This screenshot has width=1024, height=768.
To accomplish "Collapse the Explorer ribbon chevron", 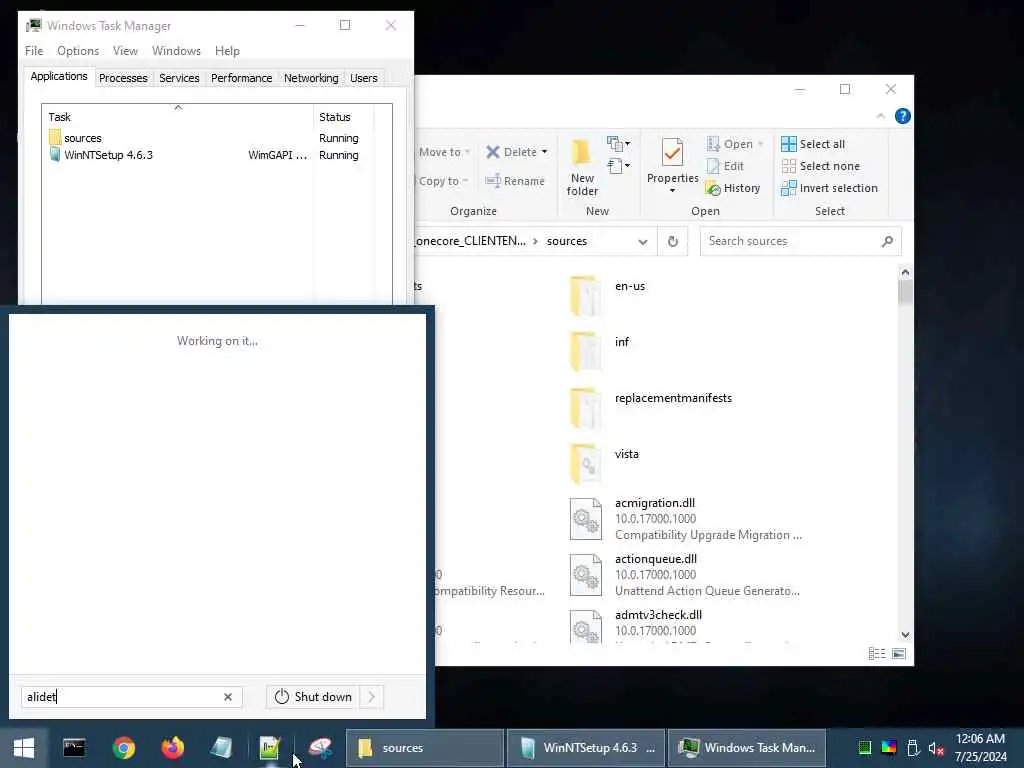I will (x=880, y=116).
